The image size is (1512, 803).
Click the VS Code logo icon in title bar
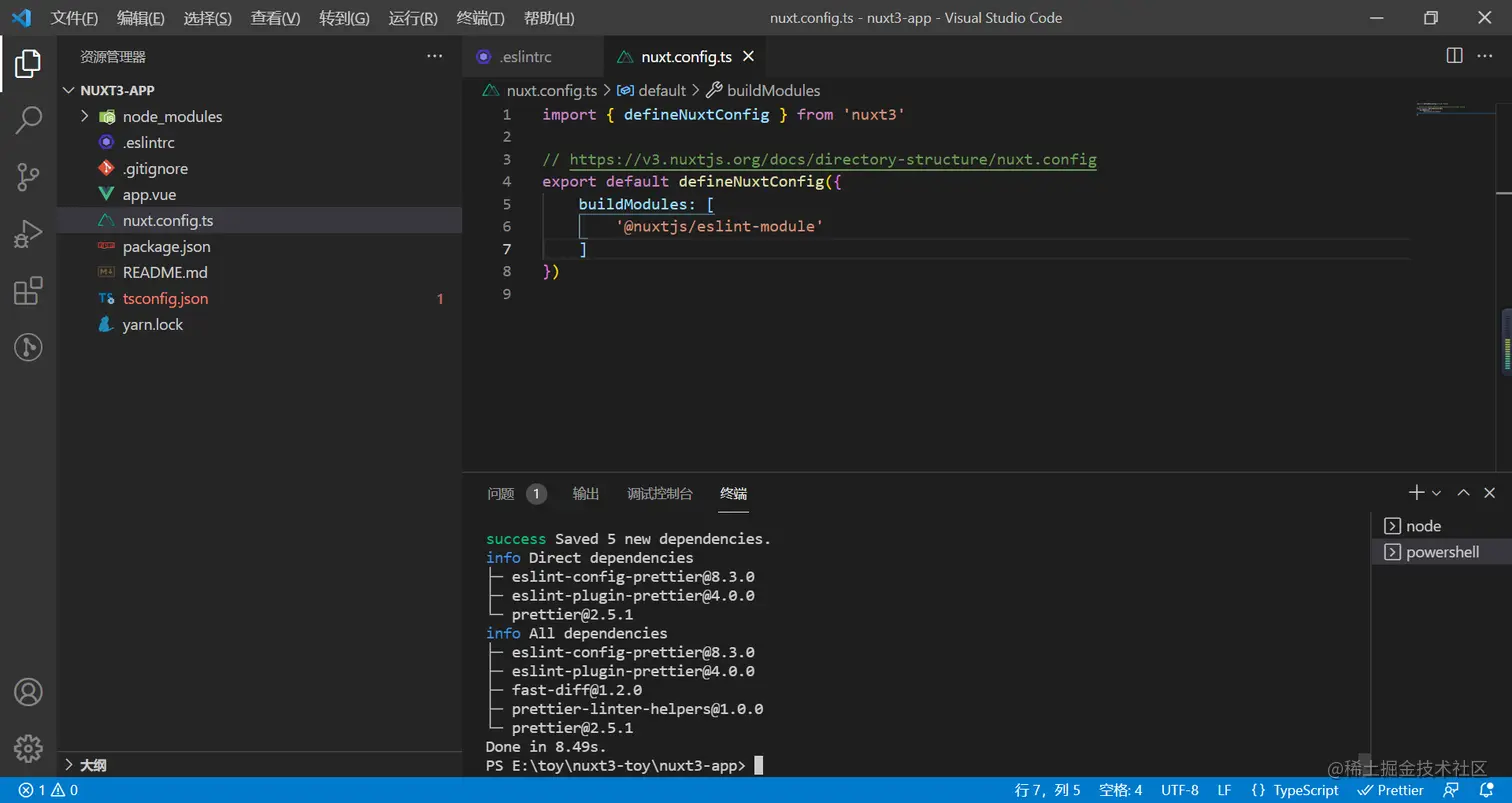pos(21,18)
